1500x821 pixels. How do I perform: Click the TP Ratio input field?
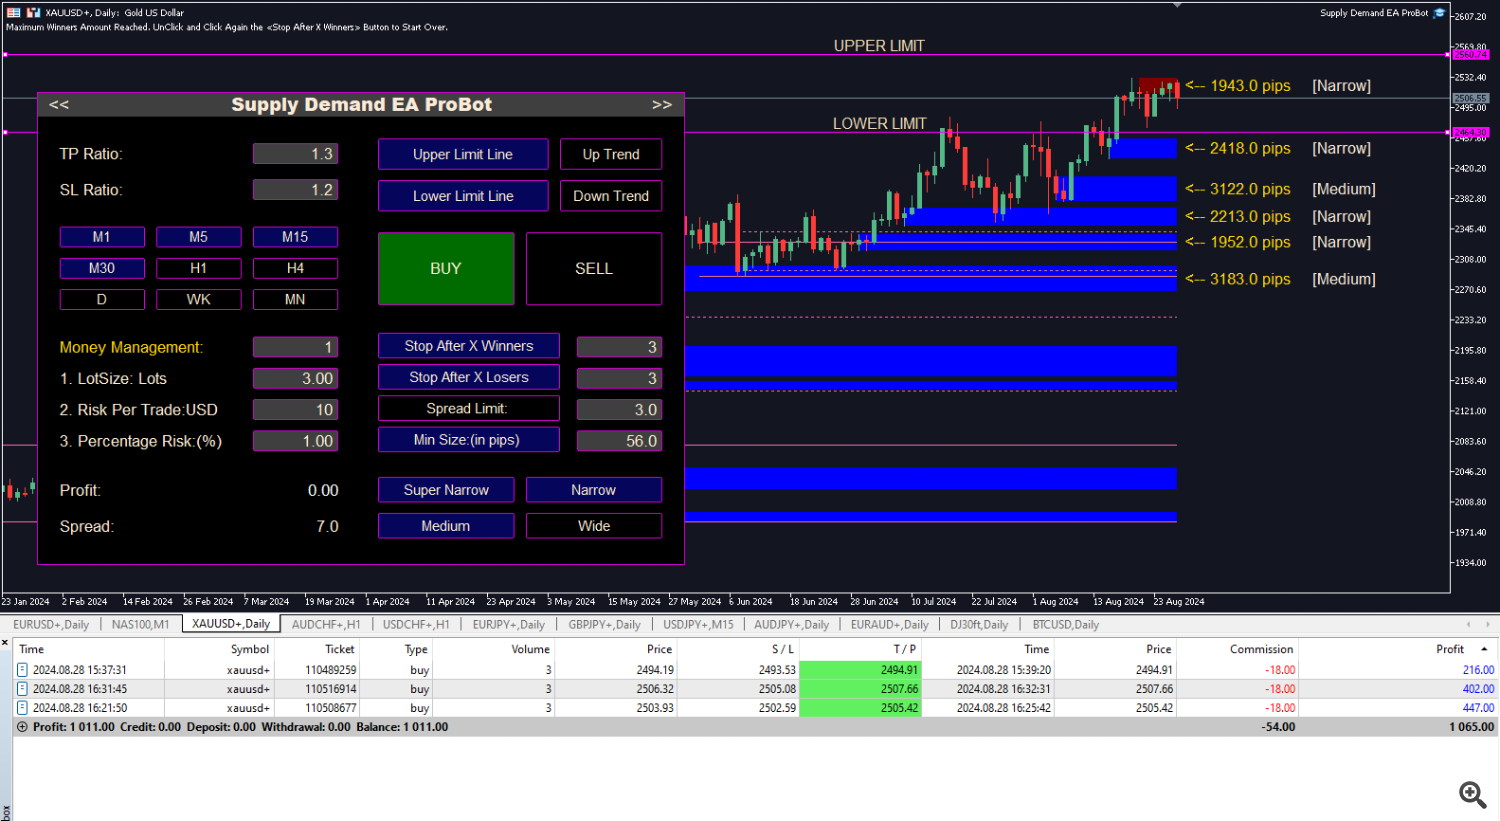click(x=295, y=154)
